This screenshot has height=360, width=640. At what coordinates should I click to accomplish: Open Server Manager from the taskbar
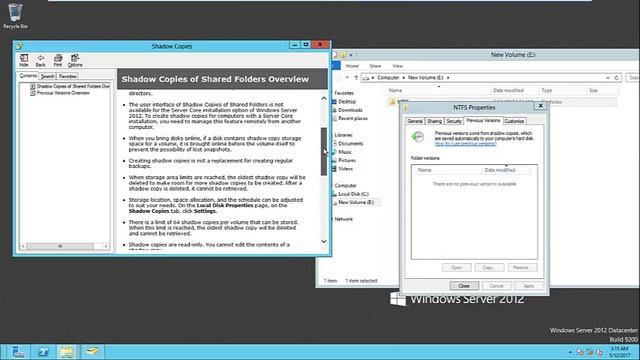coord(18,352)
